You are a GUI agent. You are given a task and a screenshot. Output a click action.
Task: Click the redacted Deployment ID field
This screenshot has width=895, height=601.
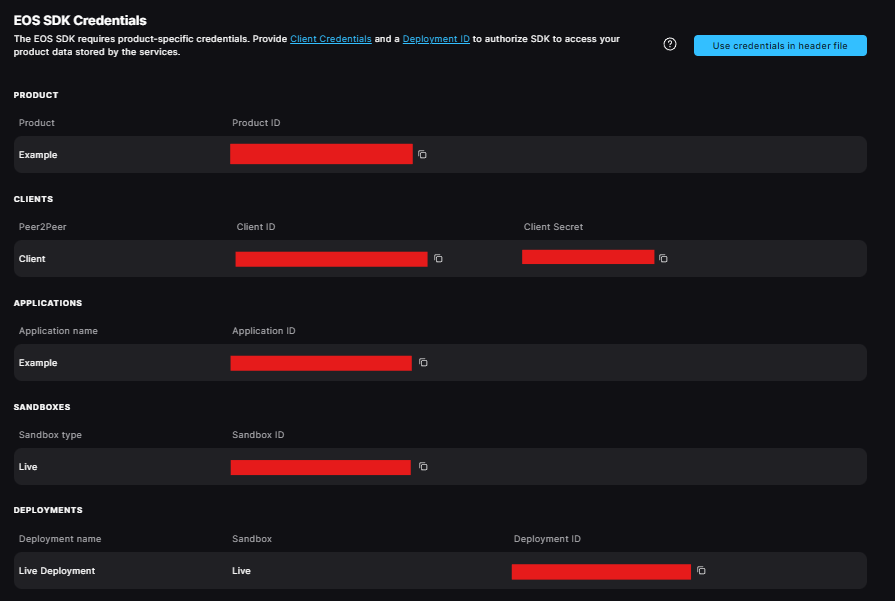[601, 571]
